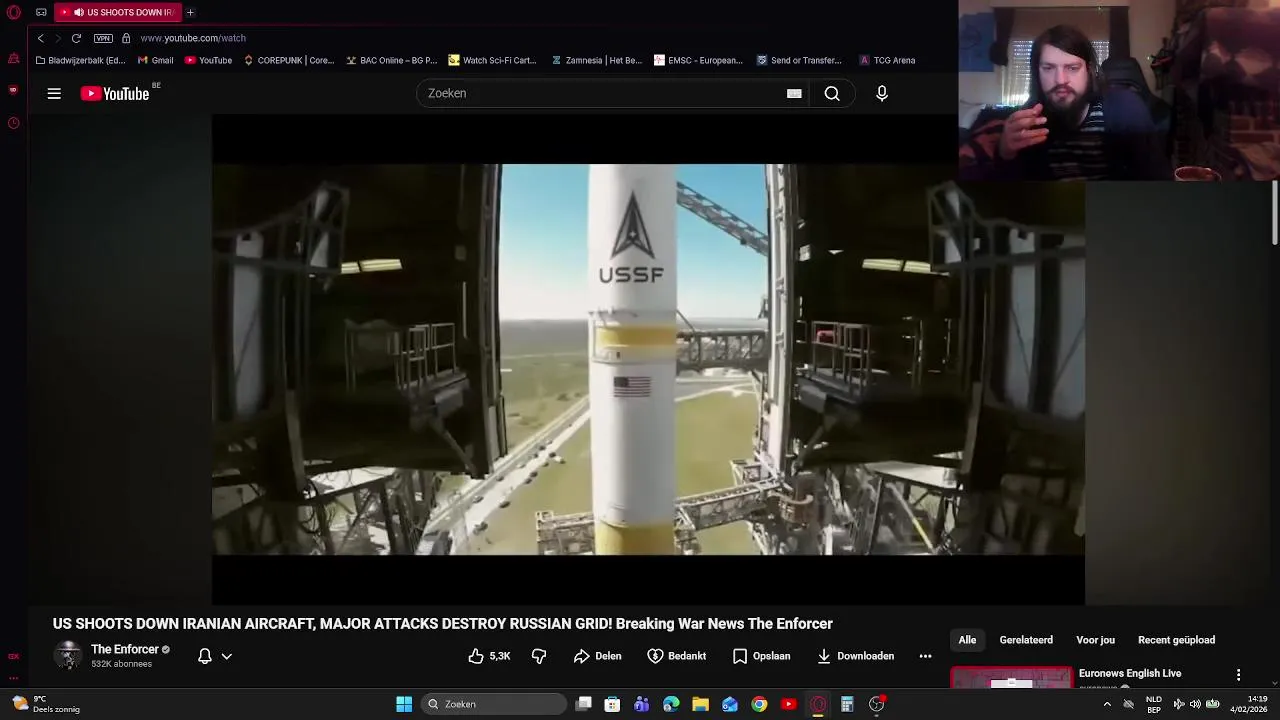Toggle the Opera VPN badge
This screenshot has height=720, width=1280.
[x=103, y=38]
